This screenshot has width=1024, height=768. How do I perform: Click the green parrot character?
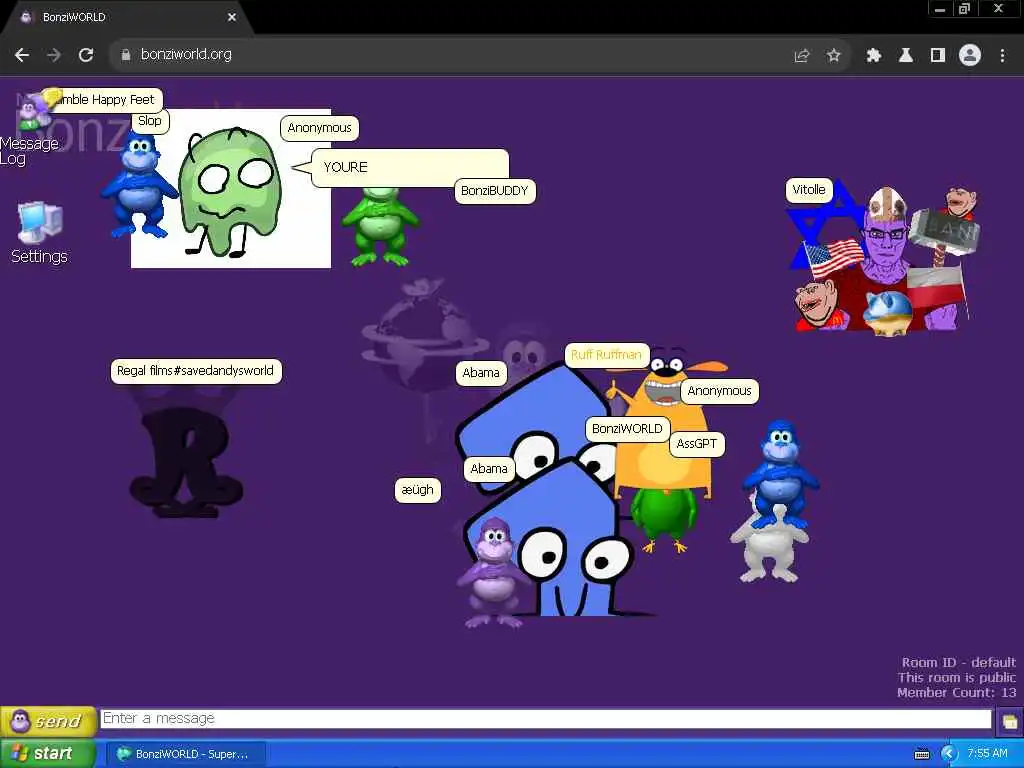(664, 517)
